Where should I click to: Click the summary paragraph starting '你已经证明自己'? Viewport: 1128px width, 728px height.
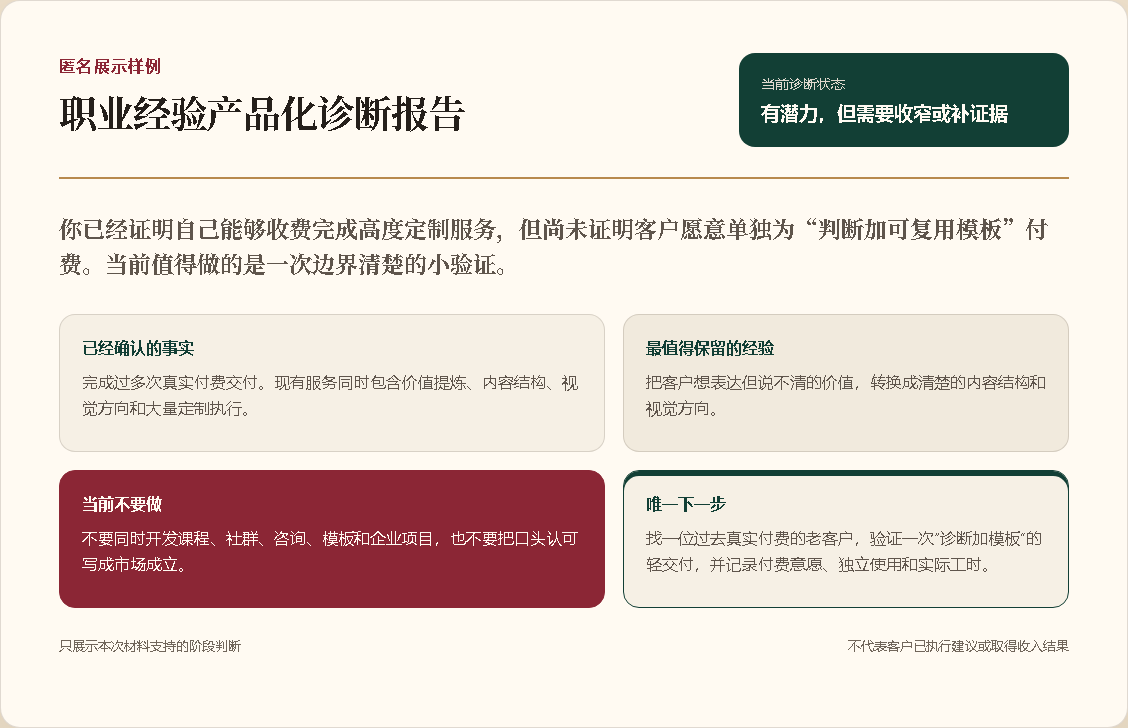pyautogui.click(x=553, y=247)
